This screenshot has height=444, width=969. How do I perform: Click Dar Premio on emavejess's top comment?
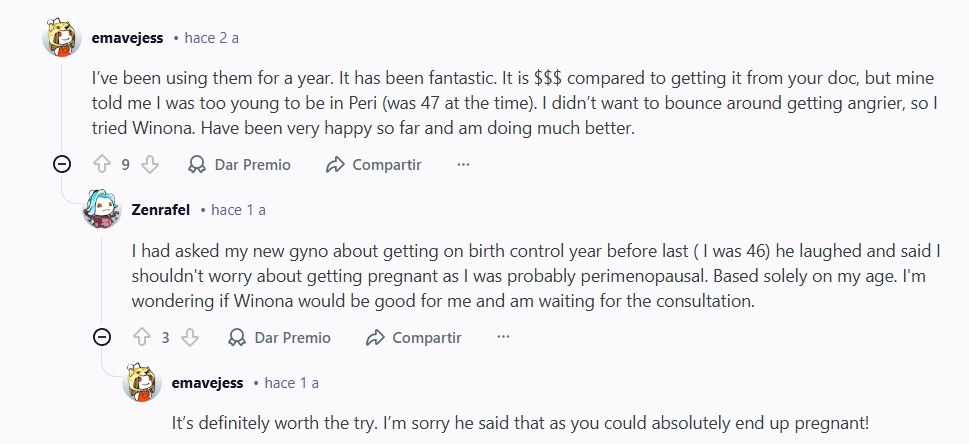tap(240, 165)
